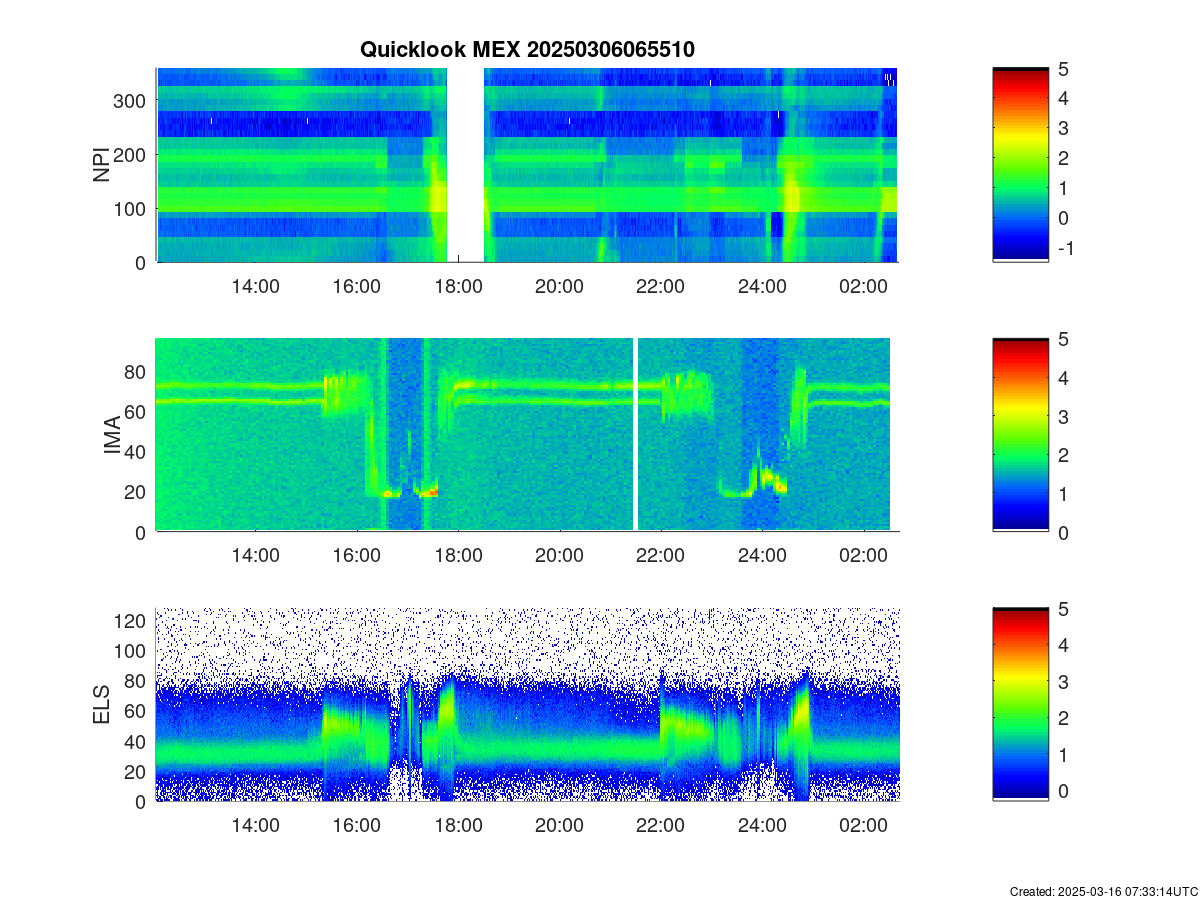Viewport: 1200px width, 900px height.
Task: Click the 40 tick on the ELS y-axis
Action: tap(137, 741)
